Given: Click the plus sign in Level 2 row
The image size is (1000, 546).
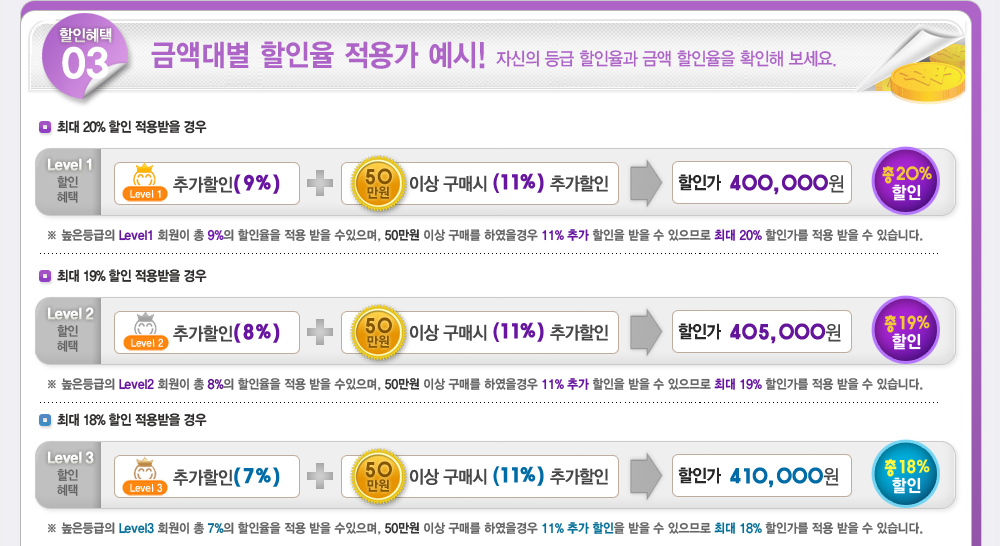Looking at the screenshot, I should click(320, 332).
